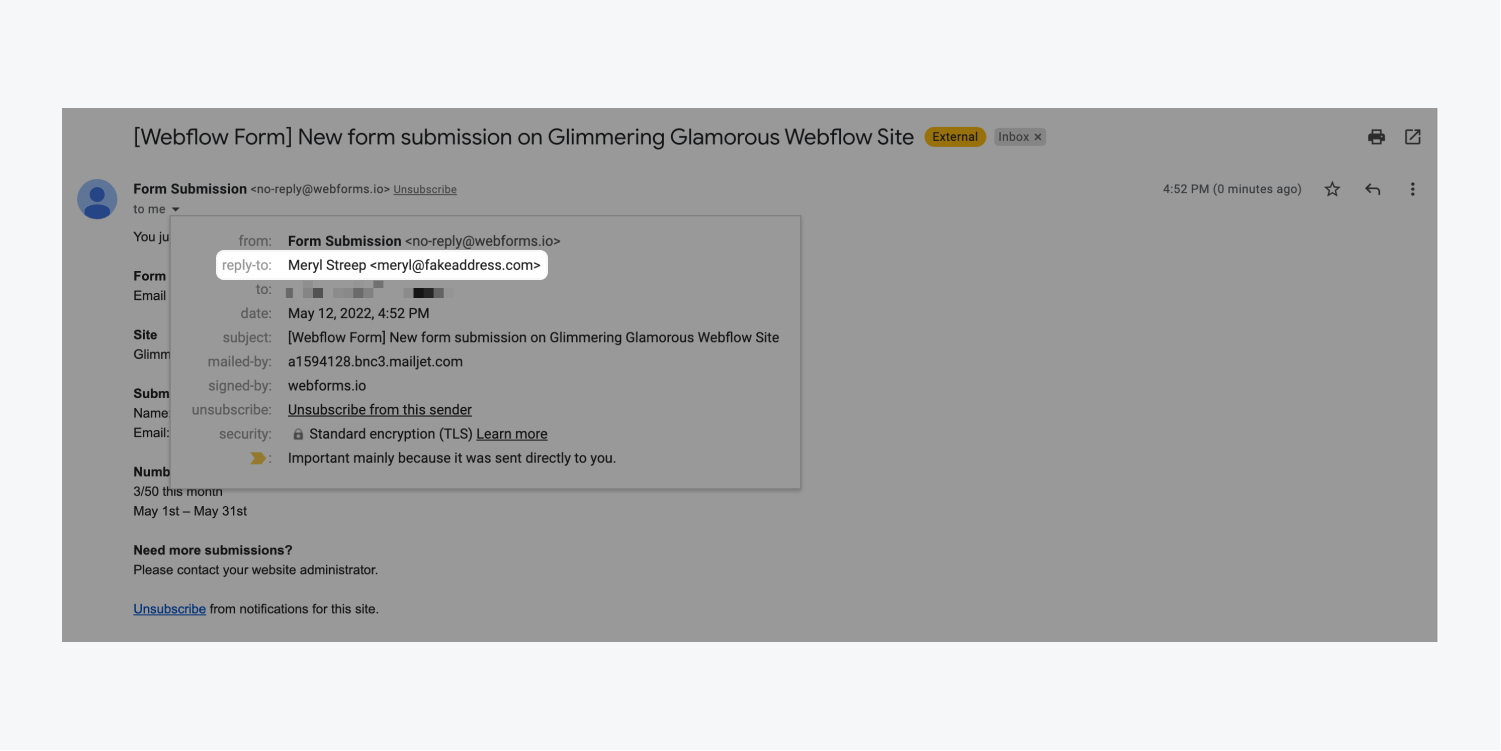Remove the Inbox label via x
The width and height of the screenshot is (1501, 751).
click(1038, 137)
